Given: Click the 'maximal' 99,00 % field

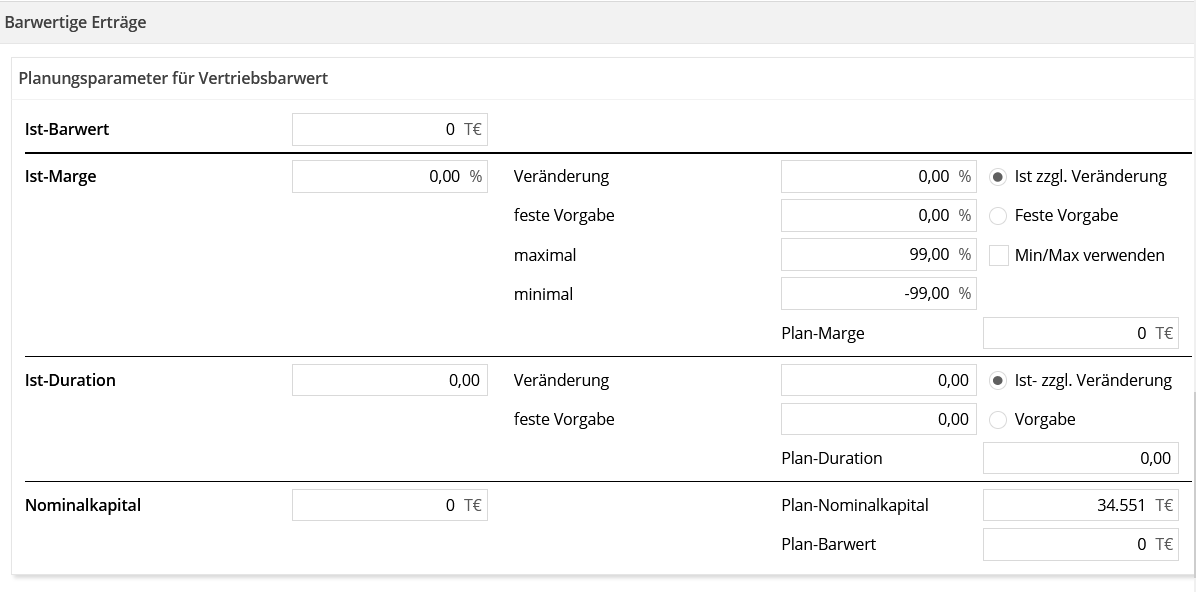Looking at the screenshot, I should 879,255.
